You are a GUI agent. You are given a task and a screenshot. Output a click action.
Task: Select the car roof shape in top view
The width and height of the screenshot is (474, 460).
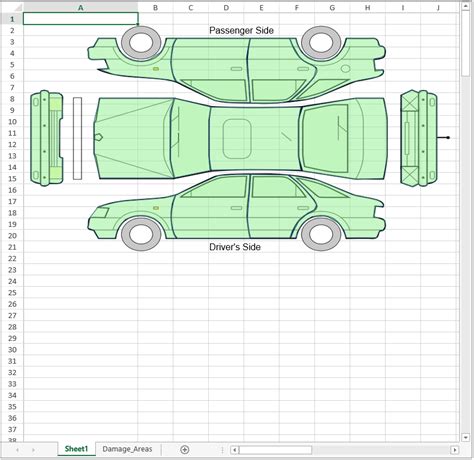[255, 138]
